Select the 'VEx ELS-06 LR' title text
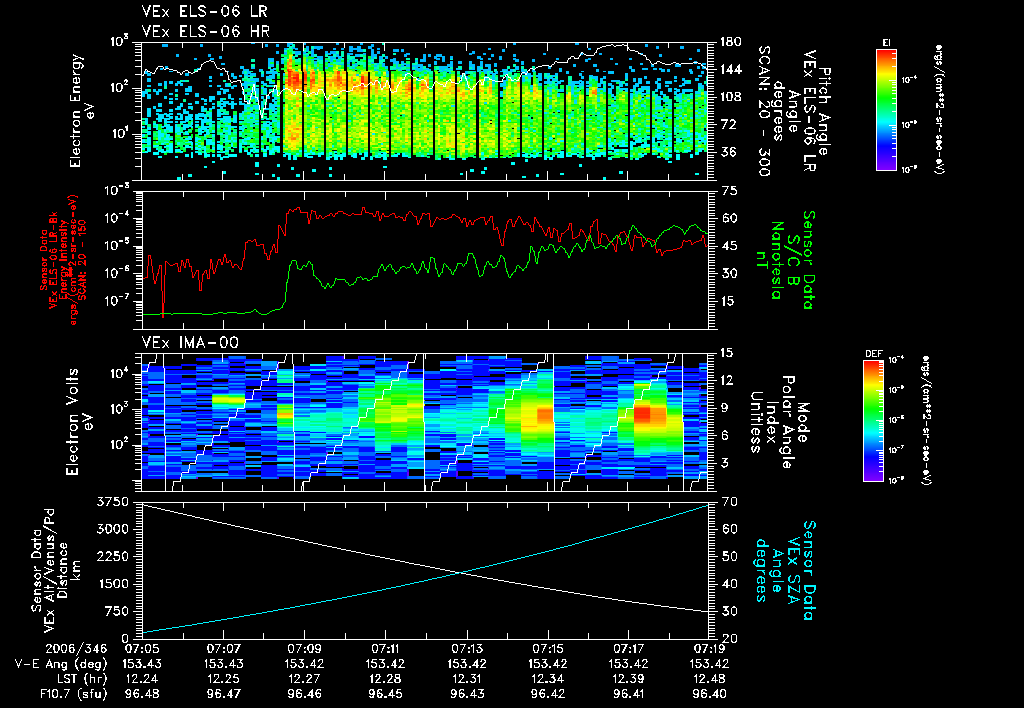This screenshot has width=1024, height=708. [204, 12]
